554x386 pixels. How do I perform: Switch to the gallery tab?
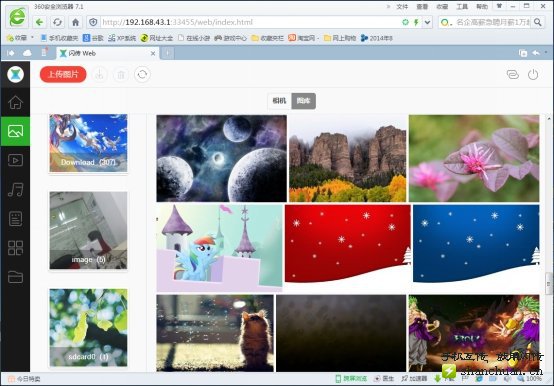303,101
